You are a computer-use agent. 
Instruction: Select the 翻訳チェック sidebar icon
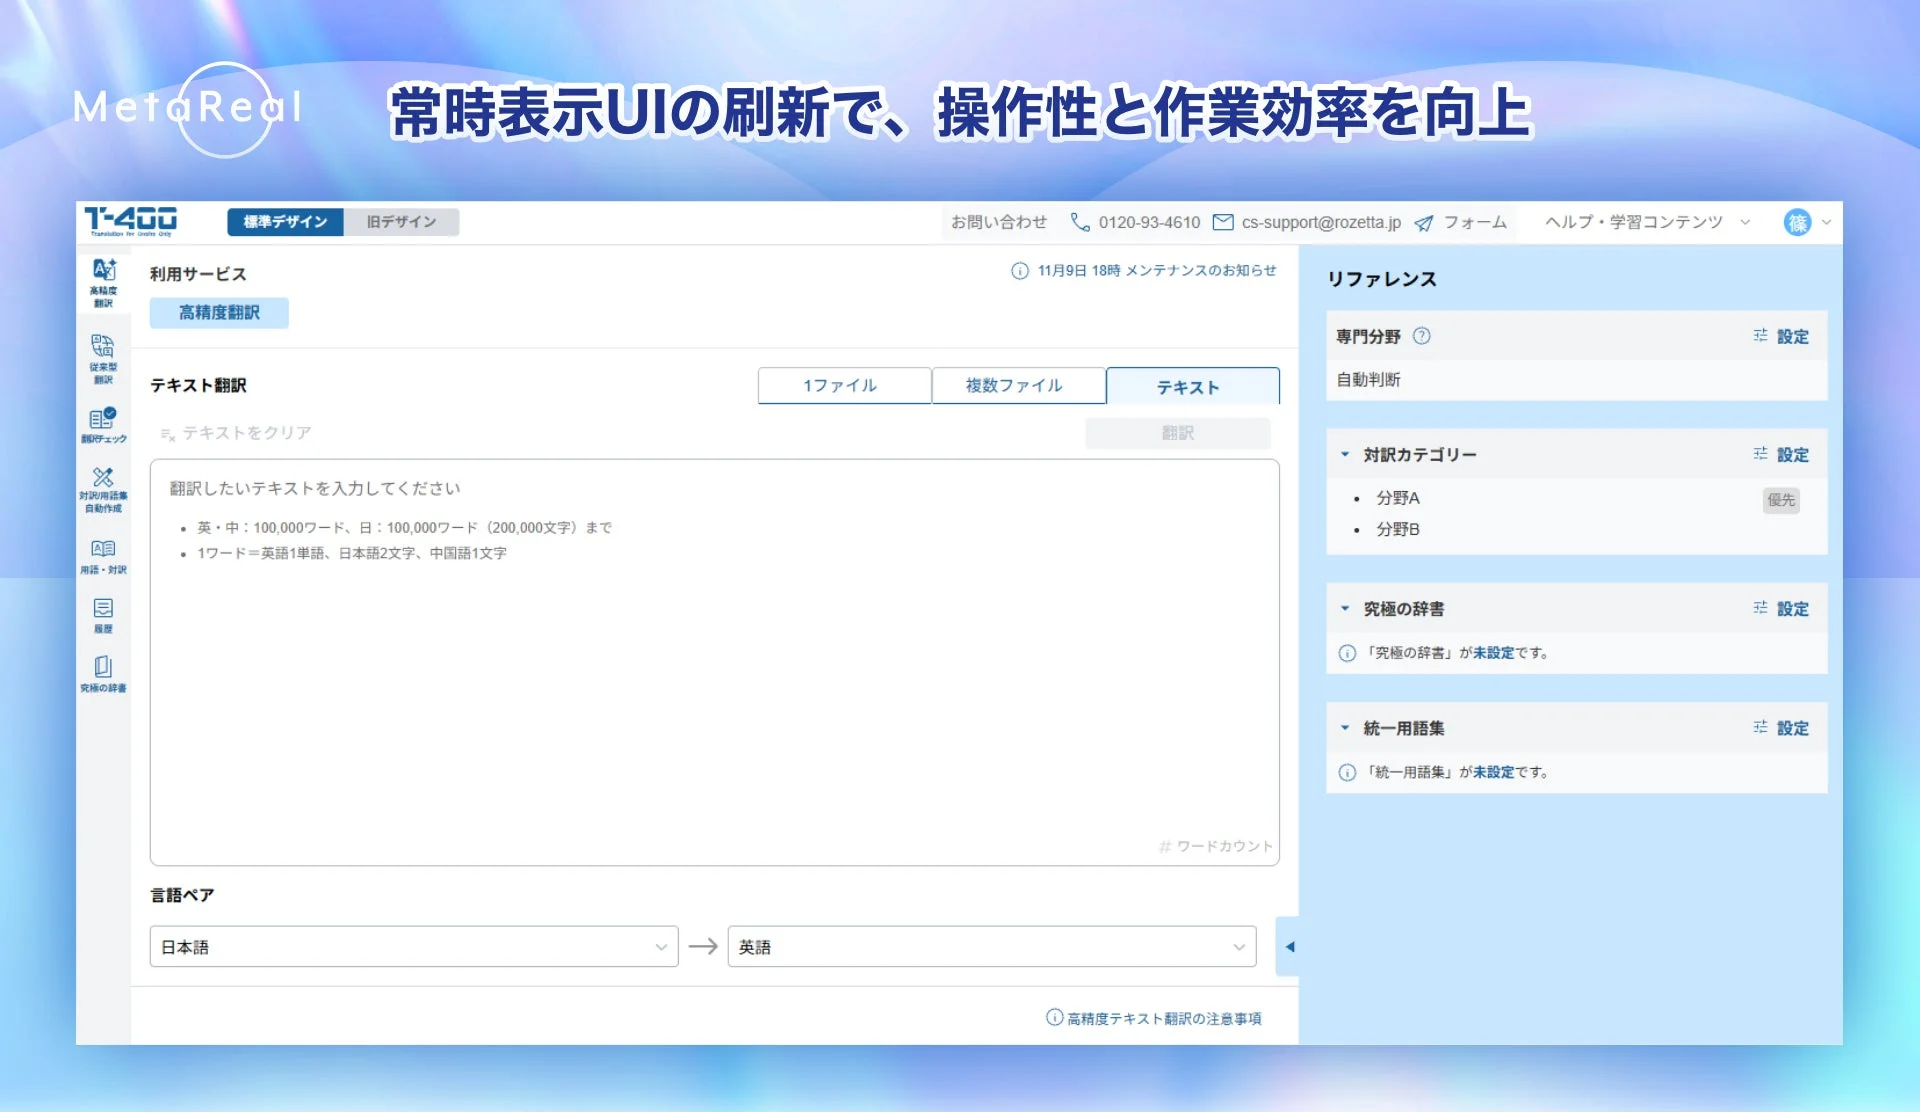tap(104, 425)
